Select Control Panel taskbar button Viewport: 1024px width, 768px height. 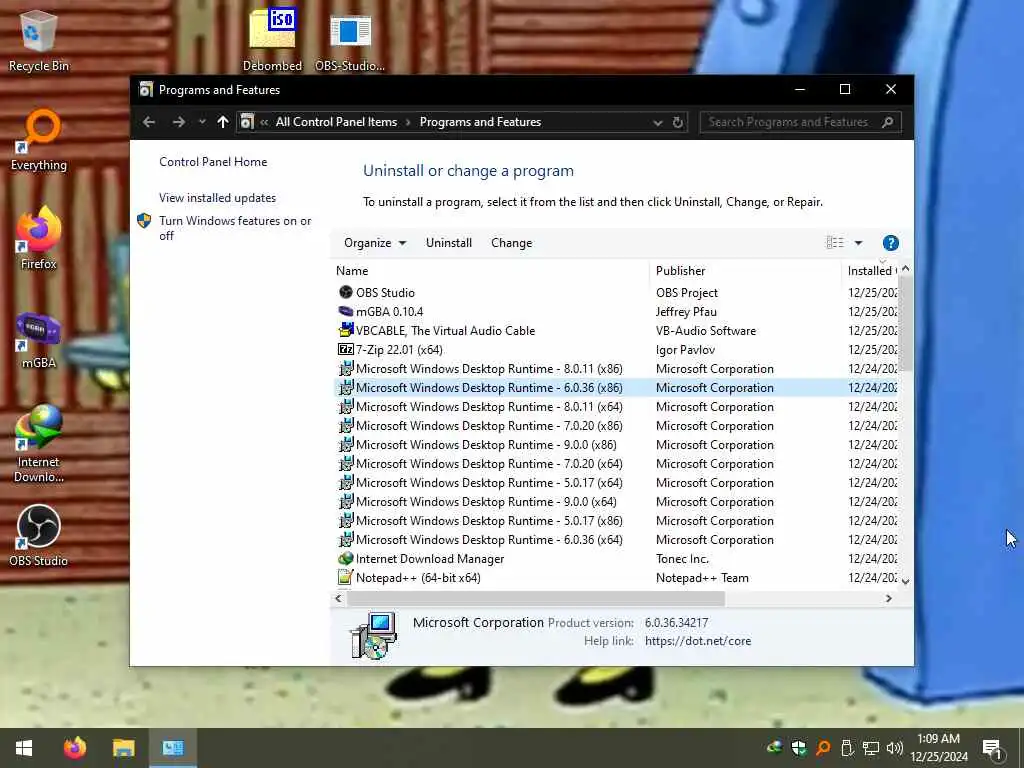pos(173,748)
